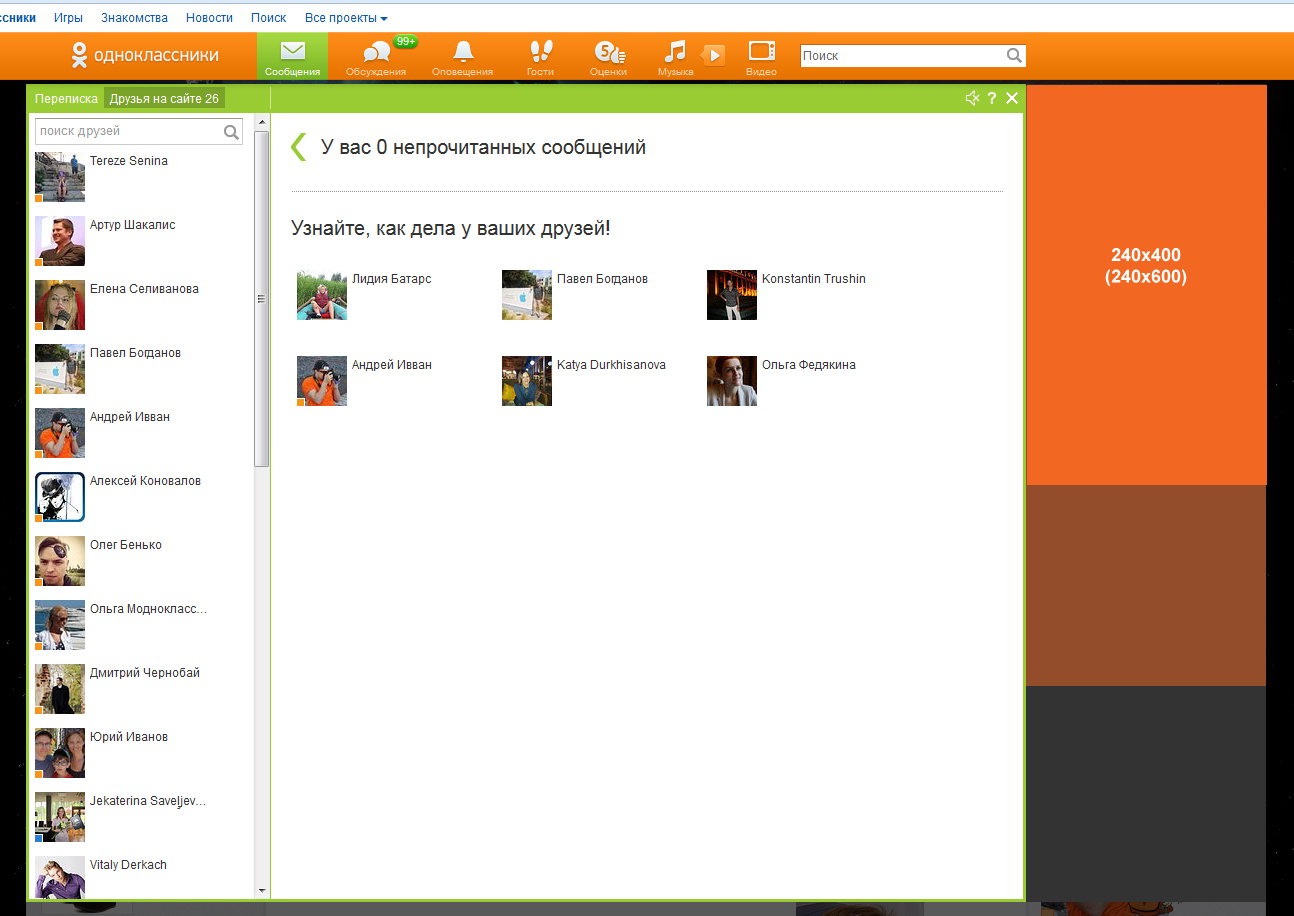1294x916 pixels.
Task: Click the name Katya Durkhisanova
Action: [611, 365]
